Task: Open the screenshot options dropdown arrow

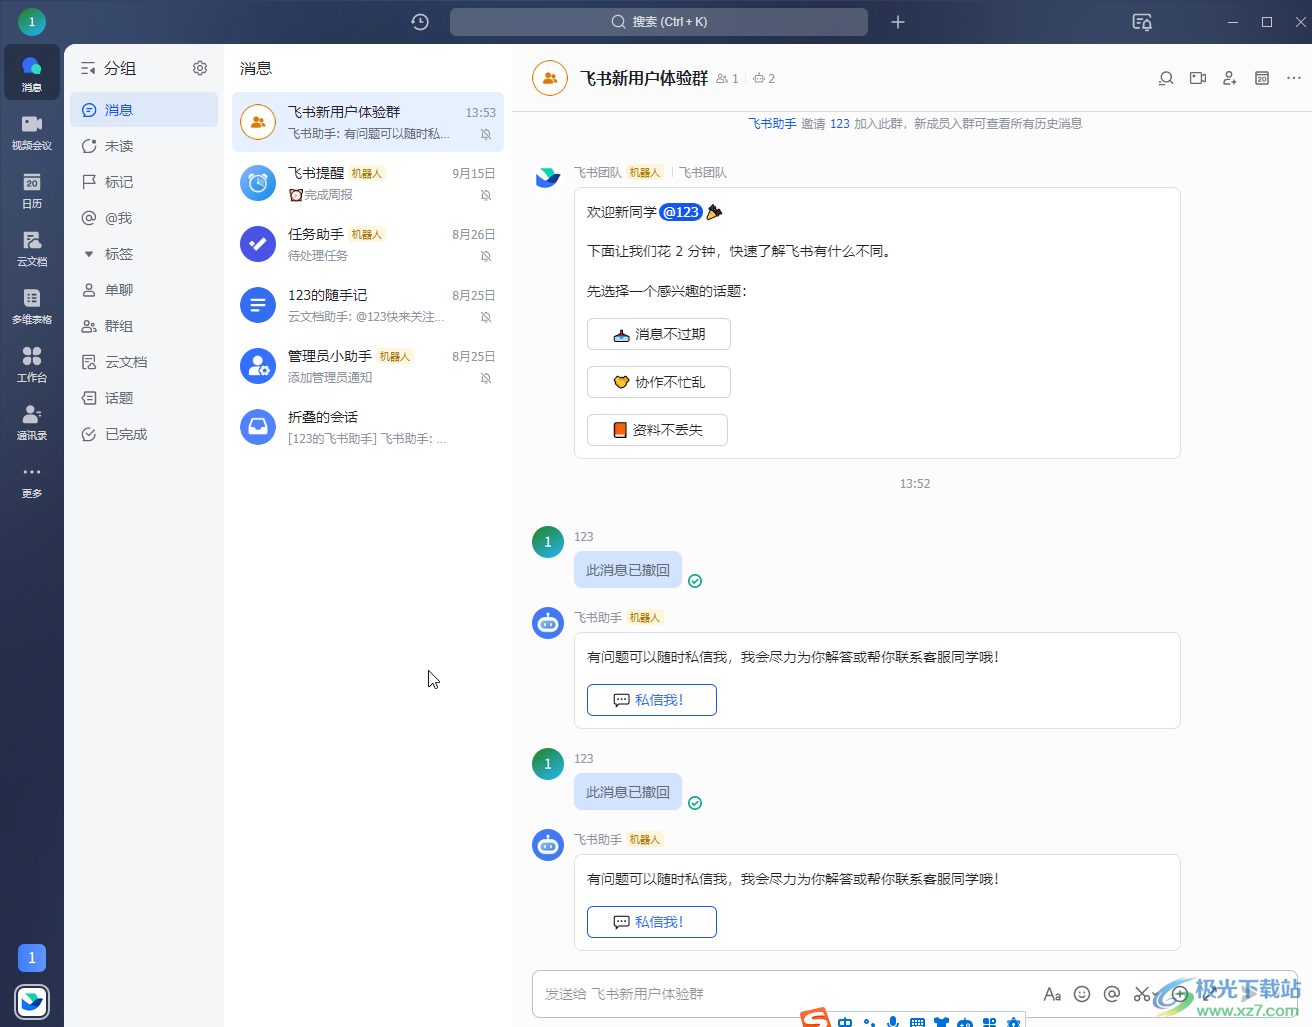Action: (x=1156, y=995)
